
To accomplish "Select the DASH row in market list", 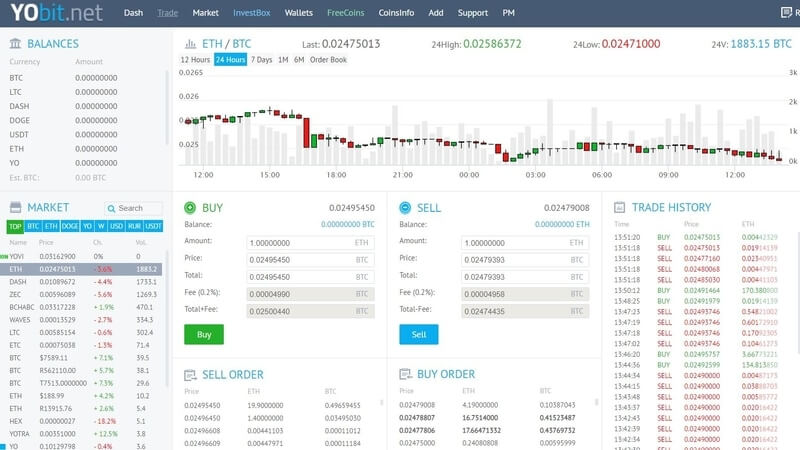I will tap(81, 282).
